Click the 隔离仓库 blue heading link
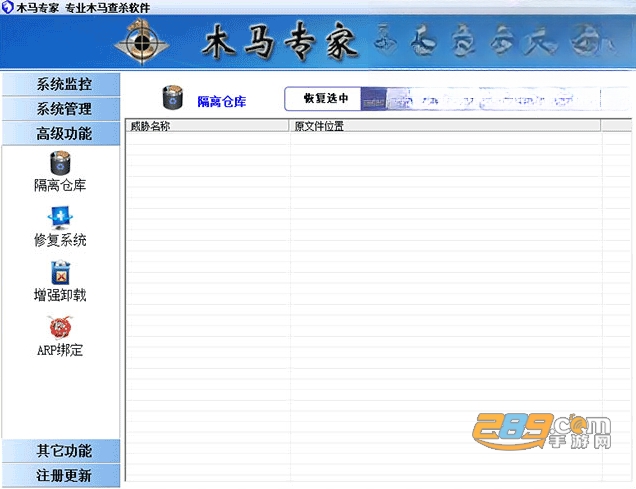636x489 pixels. click(222, 101)
